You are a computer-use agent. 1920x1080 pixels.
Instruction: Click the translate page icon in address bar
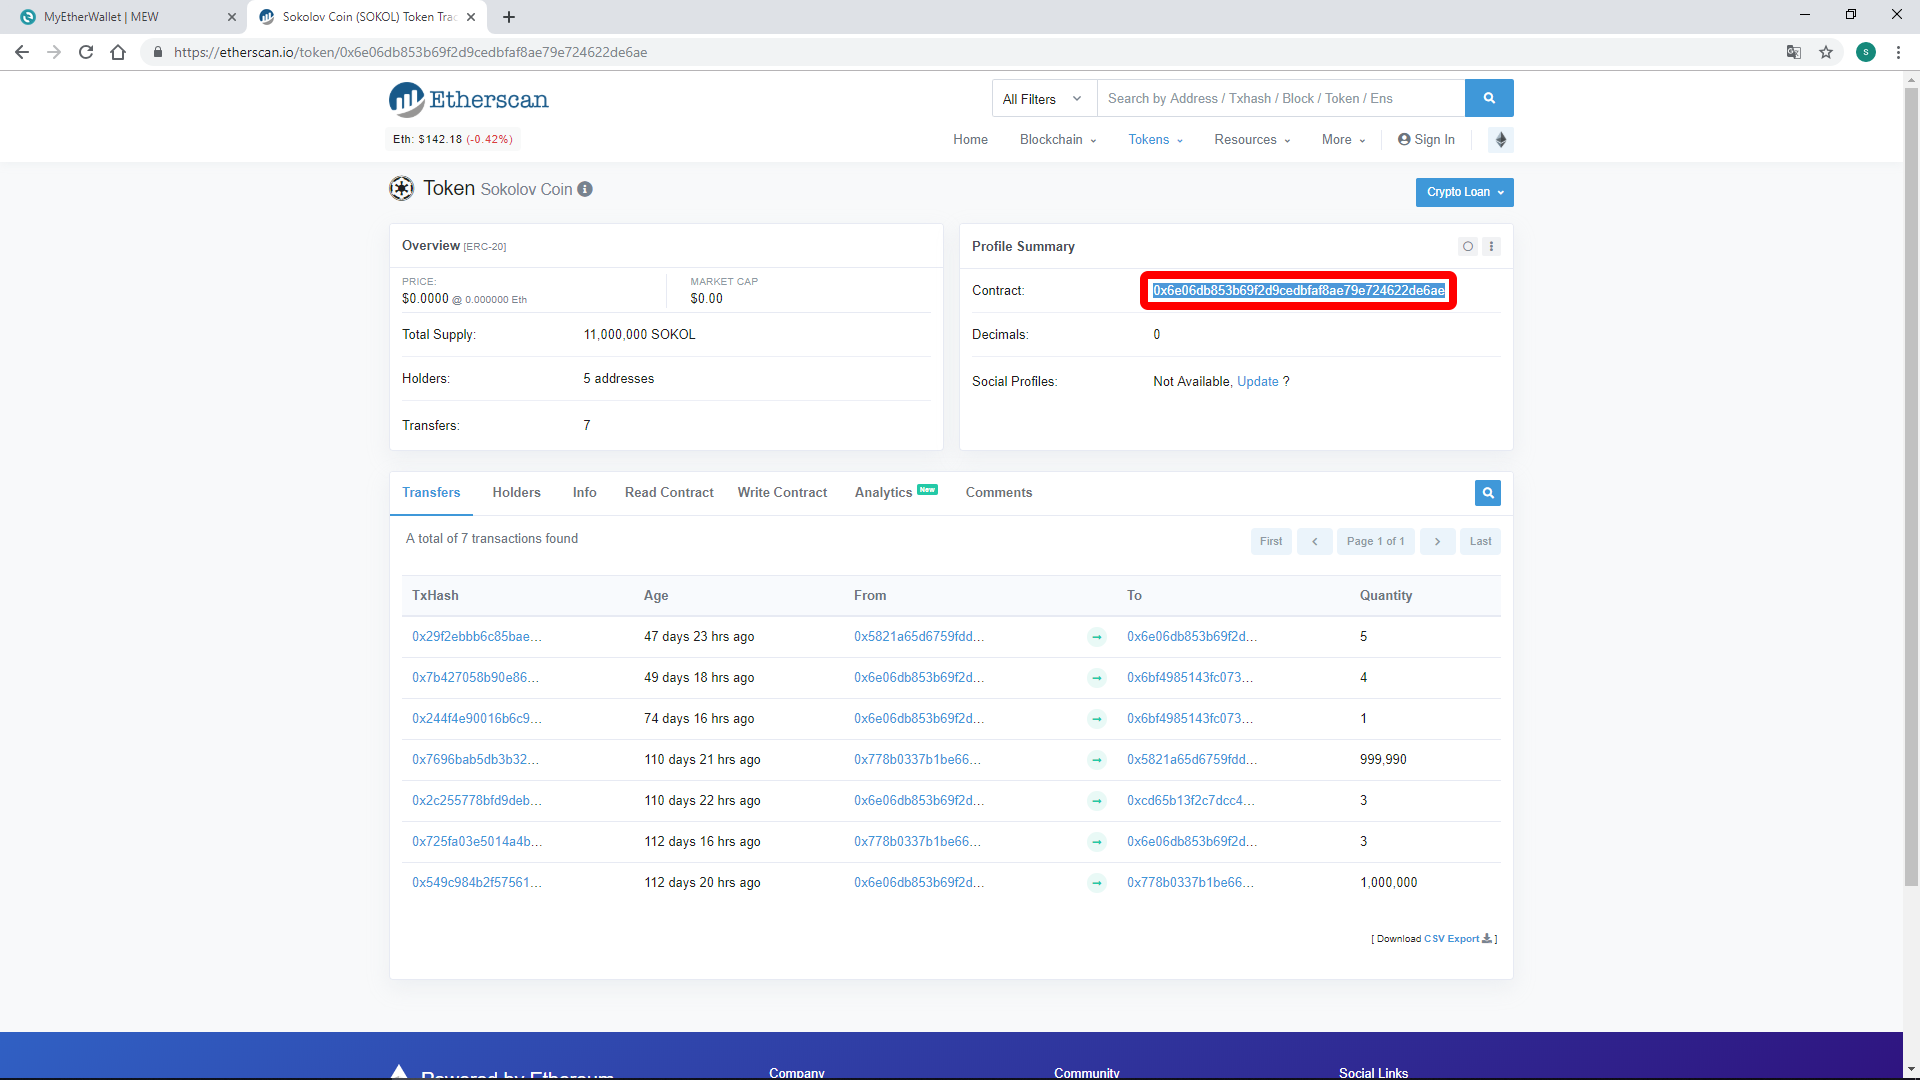1794,52
